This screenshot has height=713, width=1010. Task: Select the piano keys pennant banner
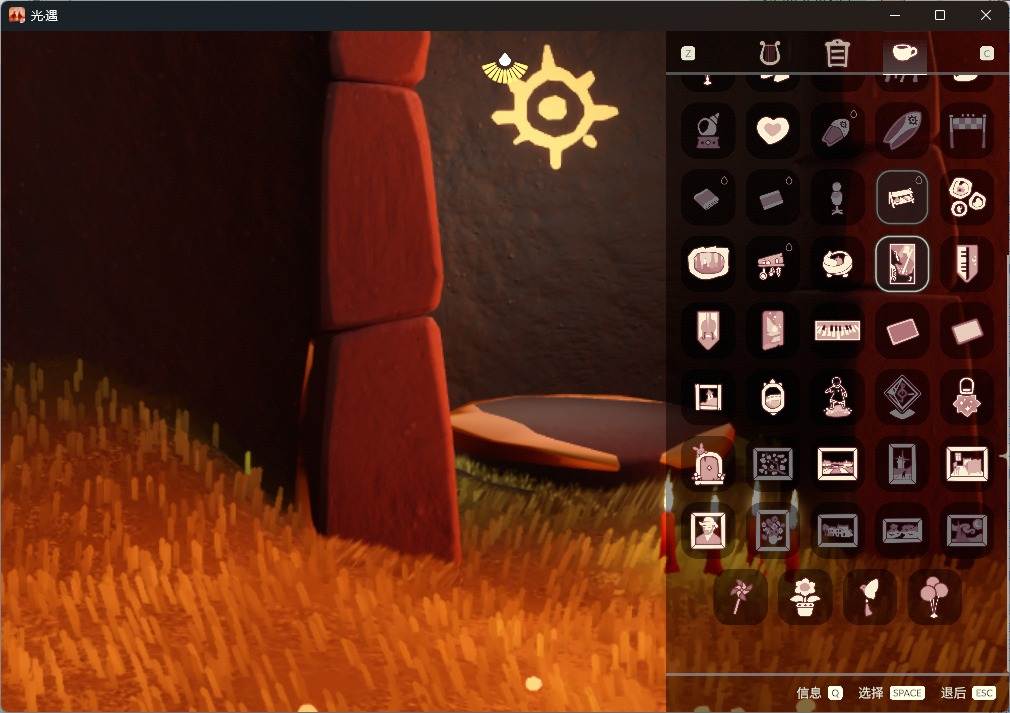tap(967, 263)
